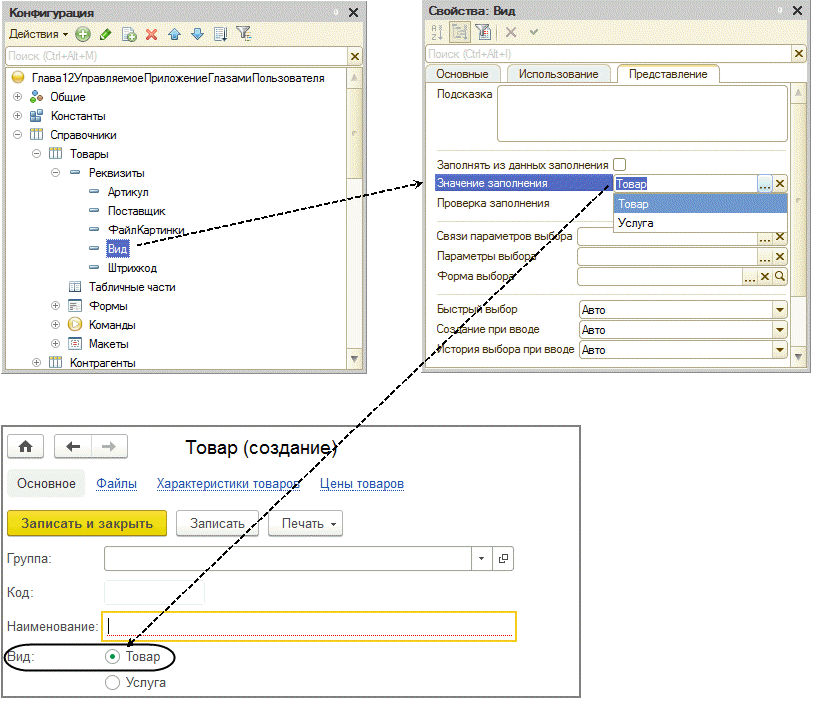Click the Move Down arrow icon

[197, 34]
